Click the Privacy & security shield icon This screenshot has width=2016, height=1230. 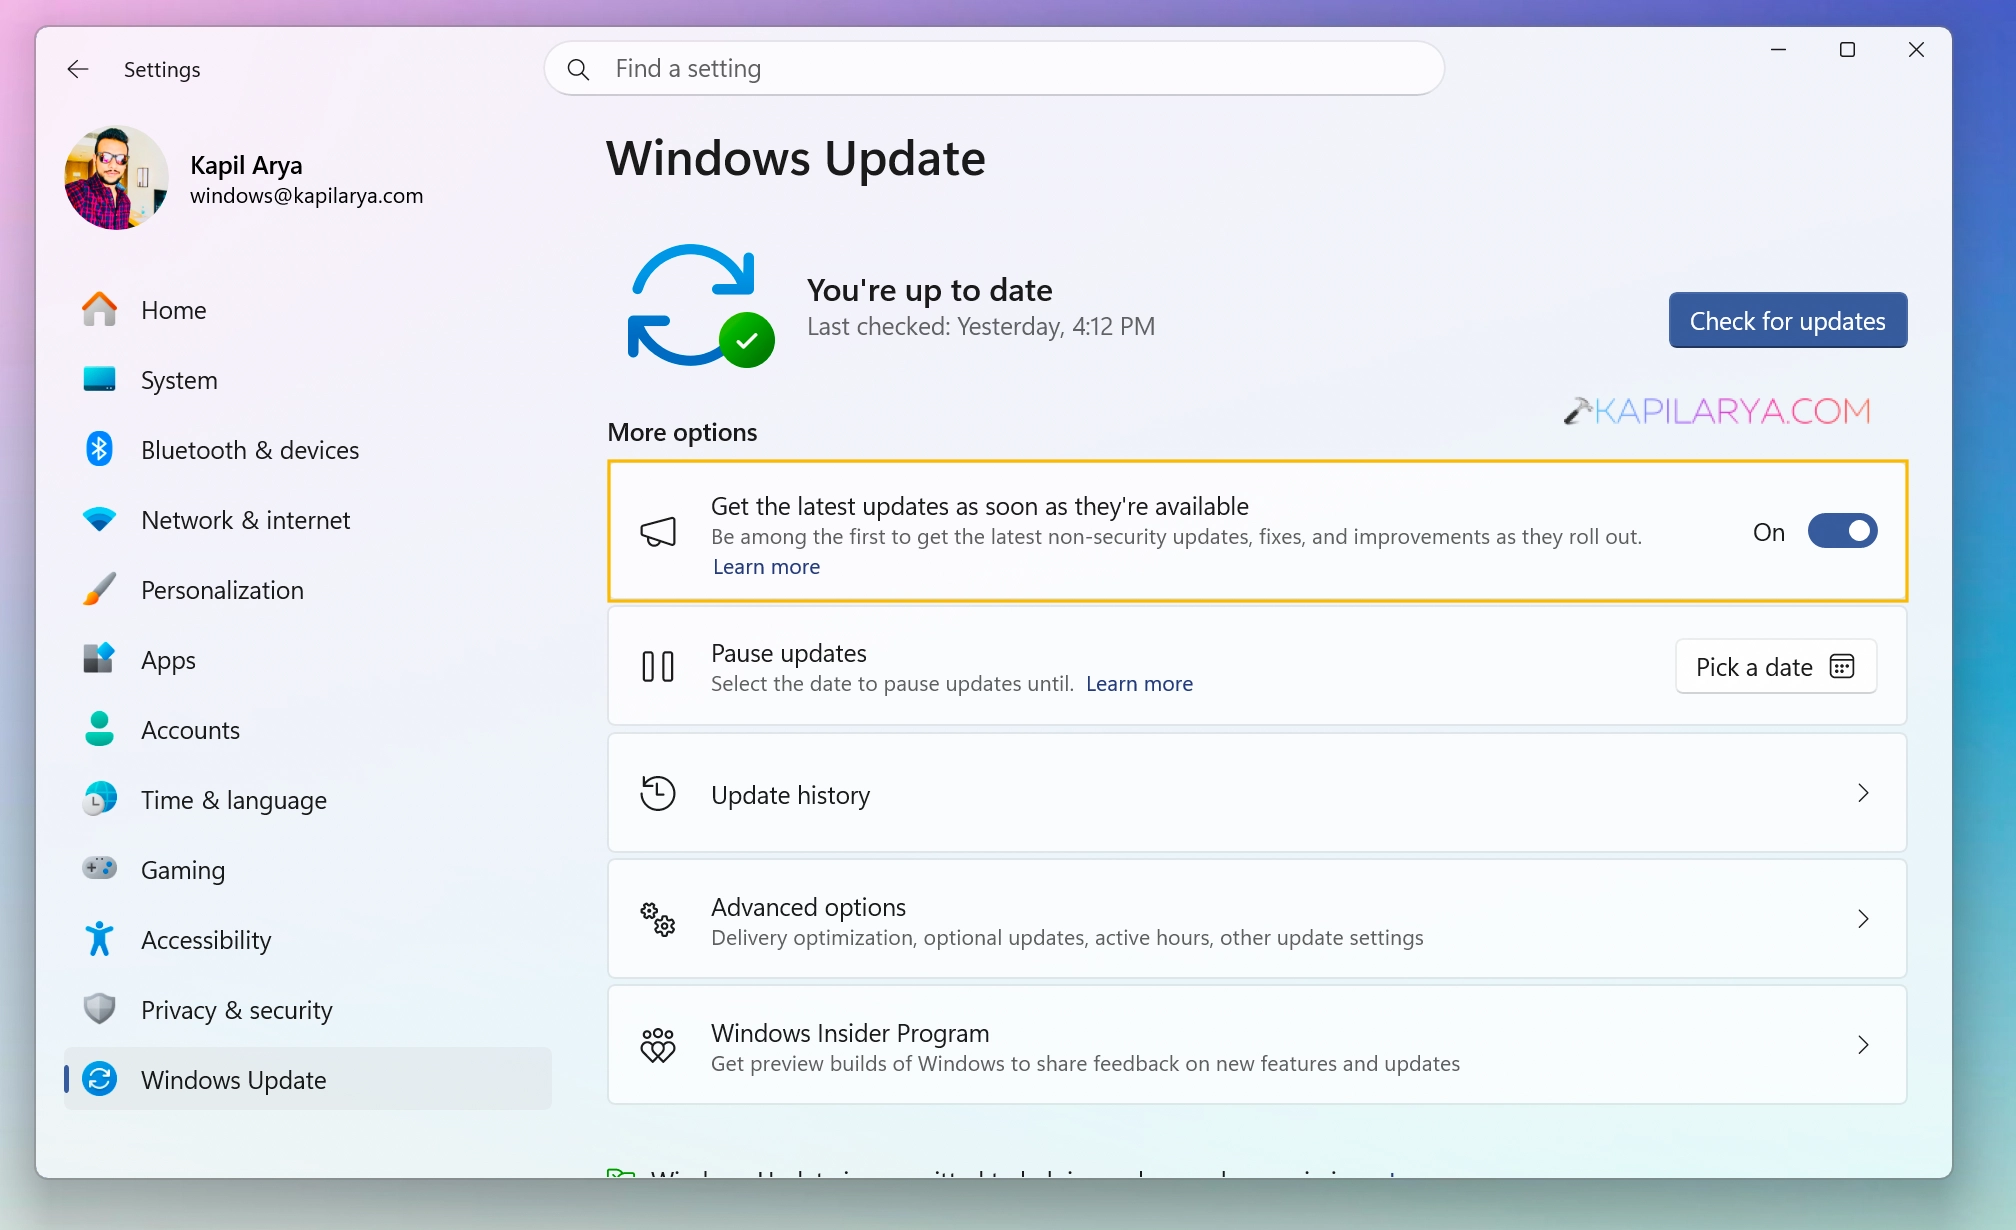pos(99,1009)
